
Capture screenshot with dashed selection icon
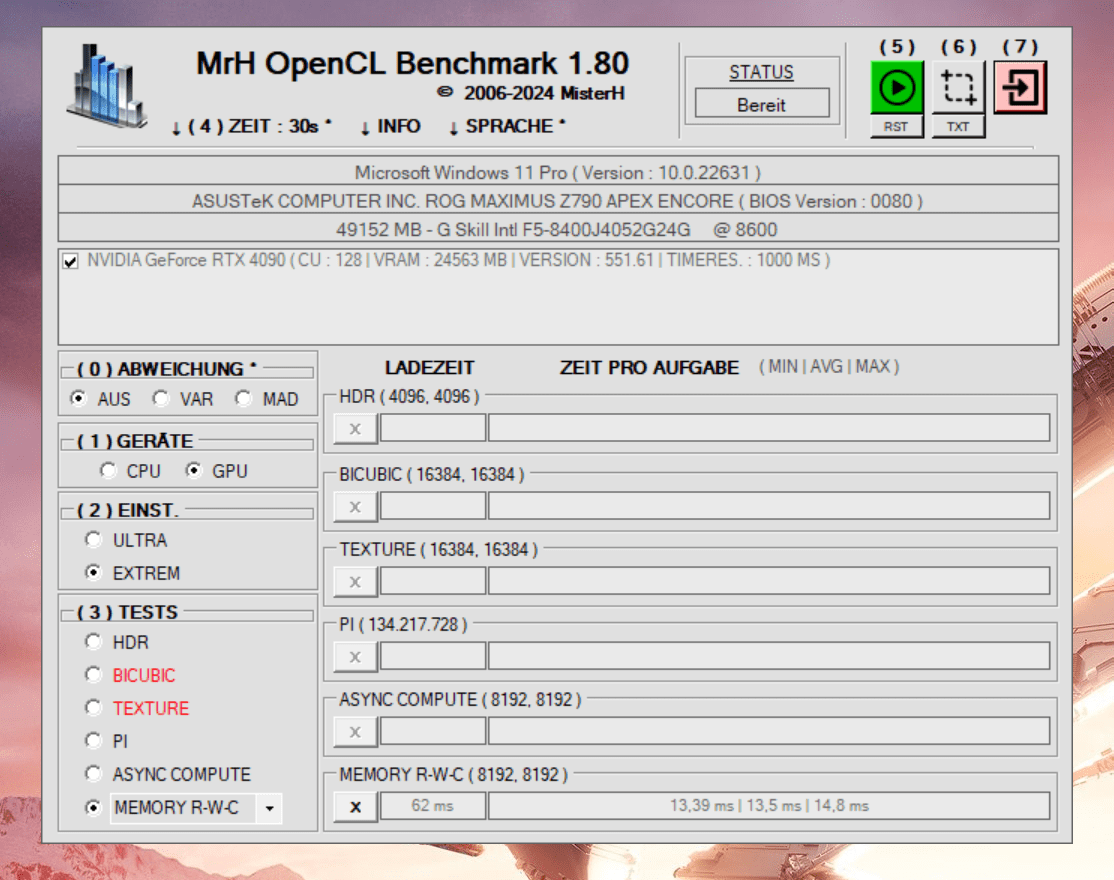pyautogui.click(x=958, y=87)
